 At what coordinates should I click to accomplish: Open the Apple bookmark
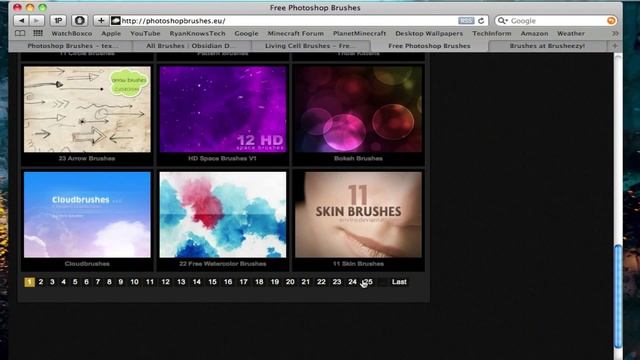111,33
